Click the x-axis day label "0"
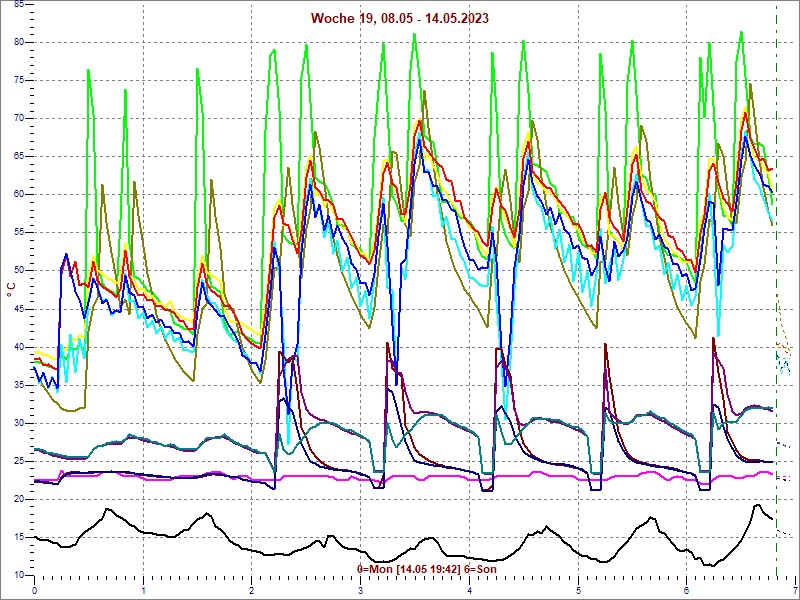This screenshot has width=800, height=600. click(x=35, y=592)
